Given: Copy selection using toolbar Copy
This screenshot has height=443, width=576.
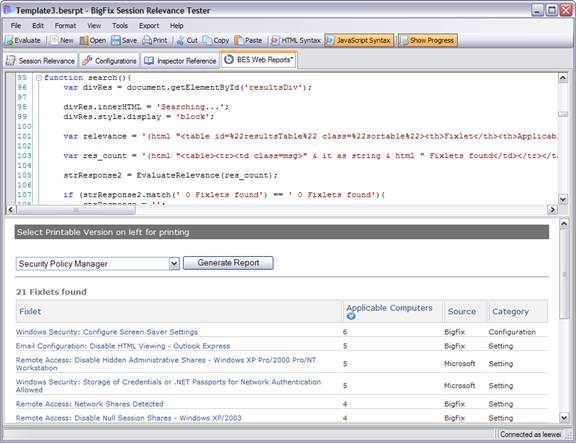Looking at the screenshot, I should coord(216,40).
